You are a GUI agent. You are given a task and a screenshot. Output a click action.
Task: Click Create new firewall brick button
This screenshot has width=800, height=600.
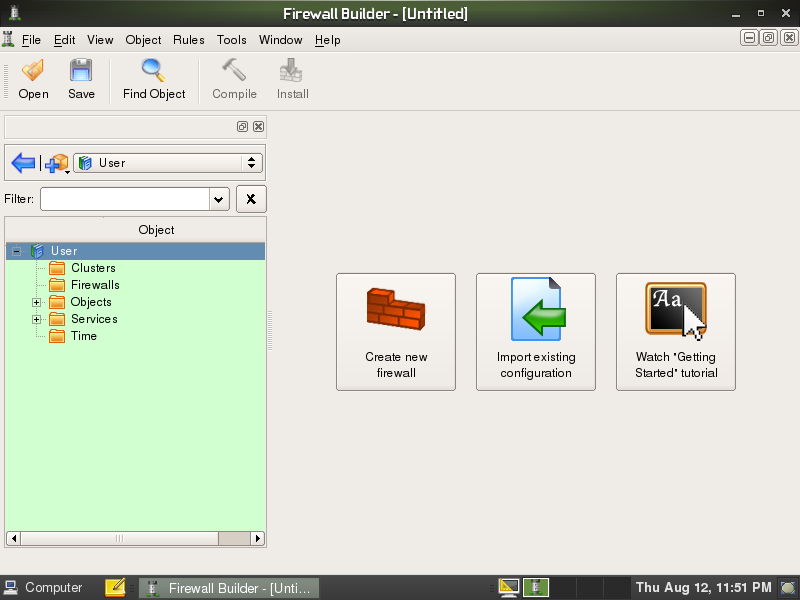click(x=396, y=331)
